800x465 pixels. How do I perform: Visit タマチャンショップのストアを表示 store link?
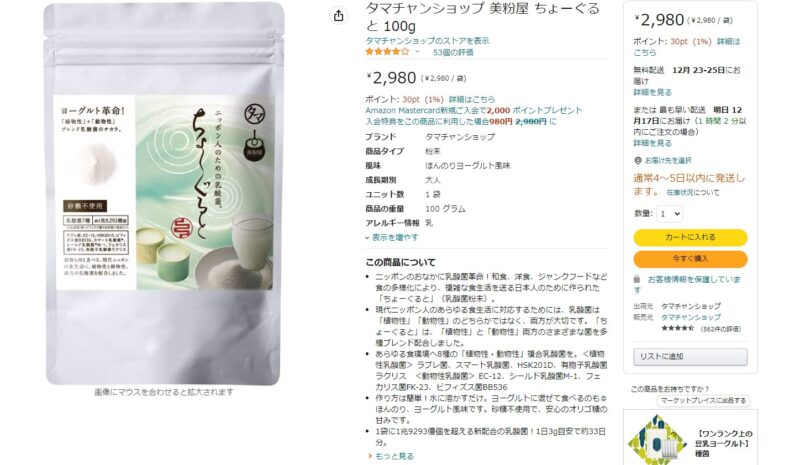pos(427,40)
